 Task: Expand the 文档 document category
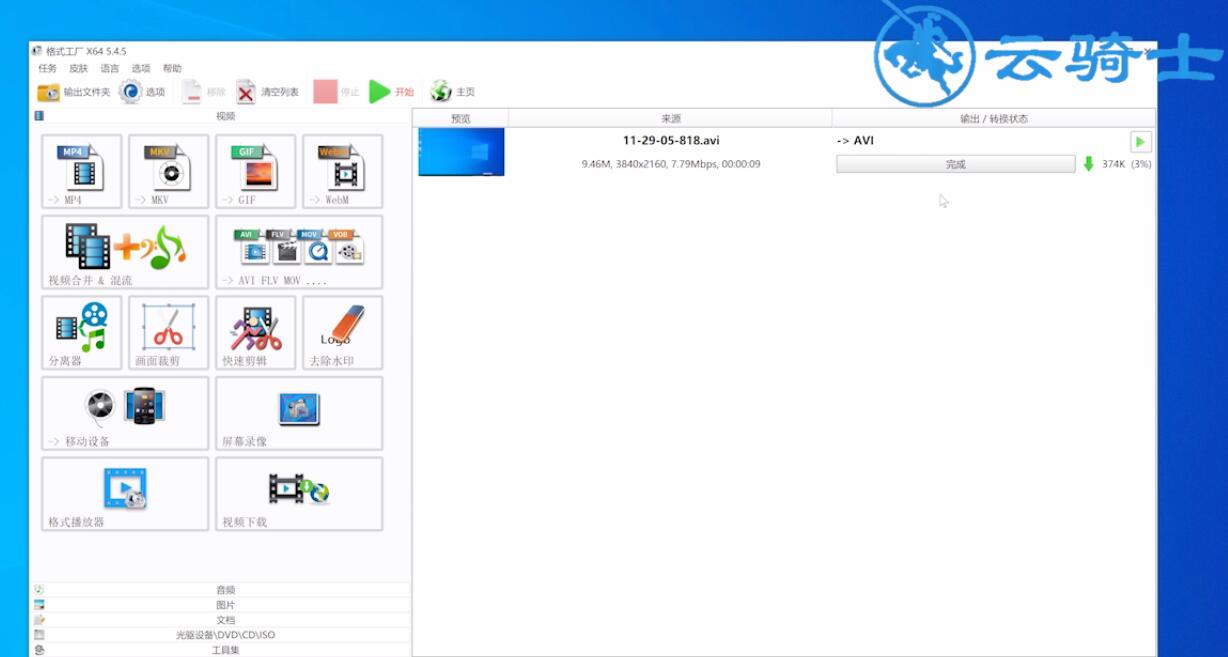coord(221,620)
